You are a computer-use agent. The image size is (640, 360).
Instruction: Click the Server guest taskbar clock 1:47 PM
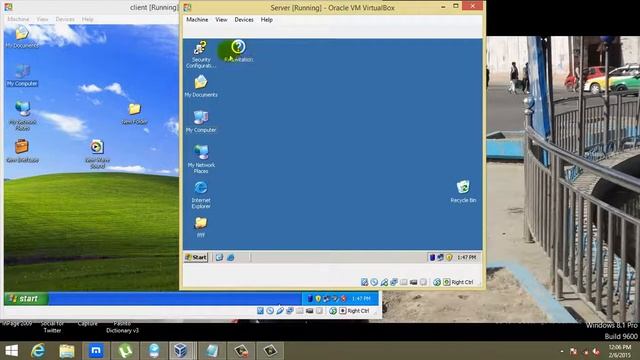(466, 257)
